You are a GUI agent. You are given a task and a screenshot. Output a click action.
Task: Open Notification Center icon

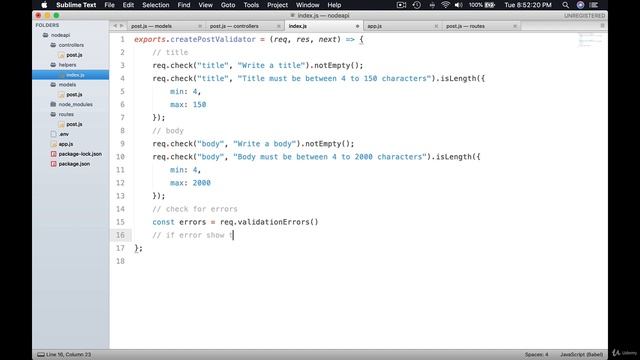click(594, 5)
